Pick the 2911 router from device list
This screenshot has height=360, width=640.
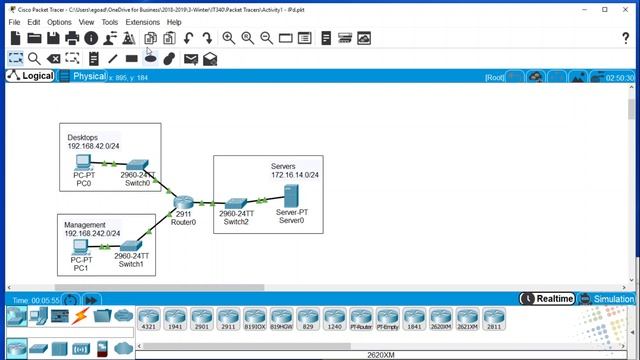pyautogui.click(x=228, y=319)
